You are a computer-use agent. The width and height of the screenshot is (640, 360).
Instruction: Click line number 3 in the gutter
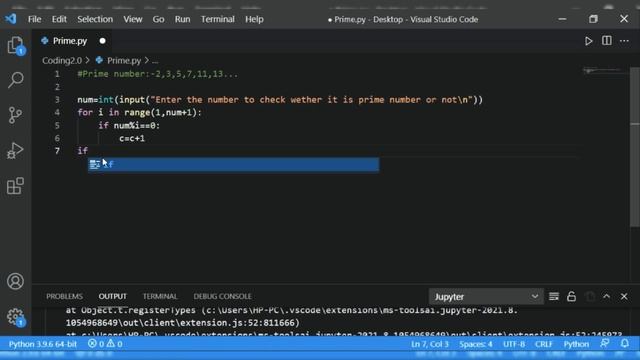(x=57, y=100)
